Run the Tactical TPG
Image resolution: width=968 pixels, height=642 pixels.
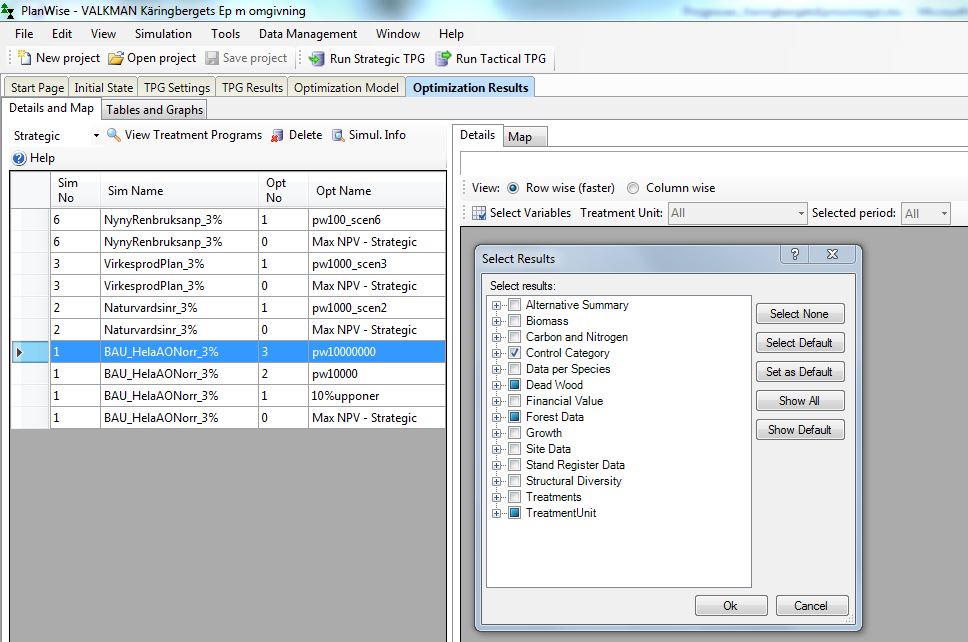[x=443, y=59]
